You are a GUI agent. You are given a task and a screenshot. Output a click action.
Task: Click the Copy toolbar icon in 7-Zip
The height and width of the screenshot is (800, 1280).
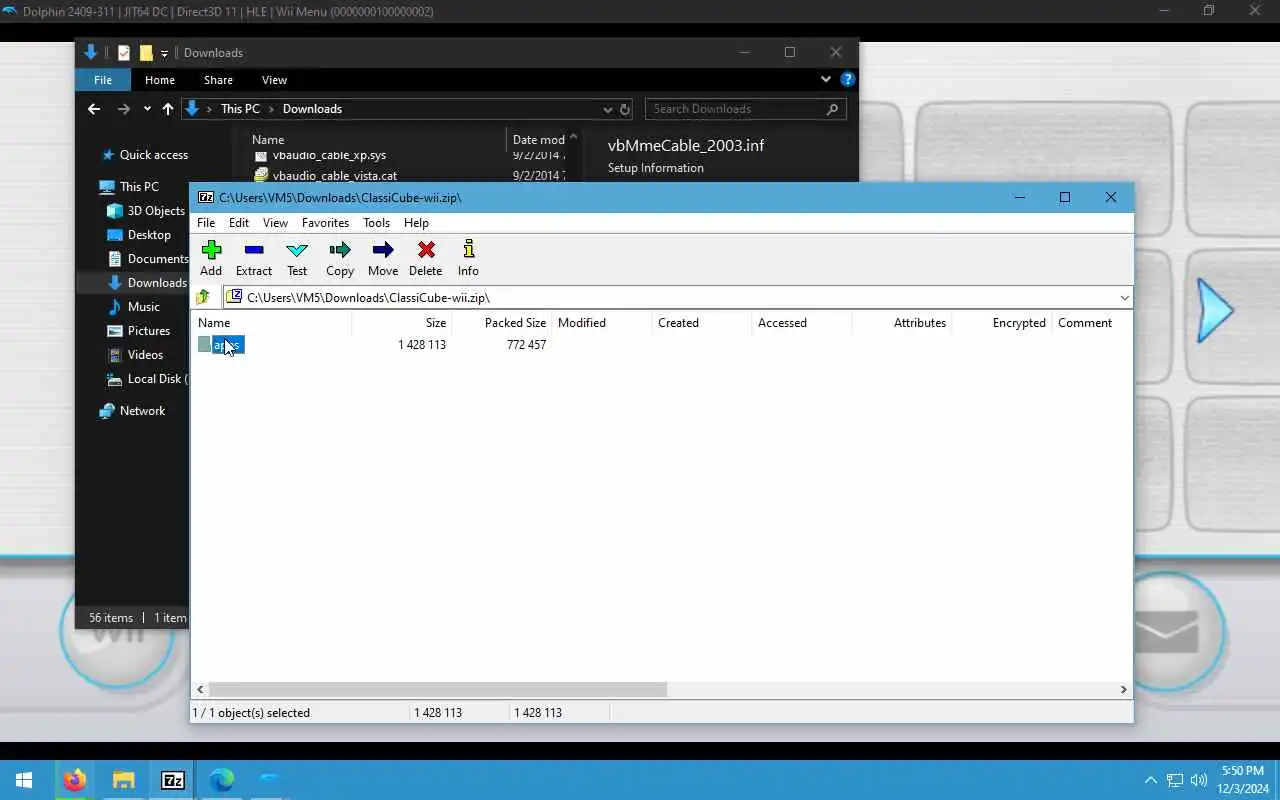click(340, 258)
